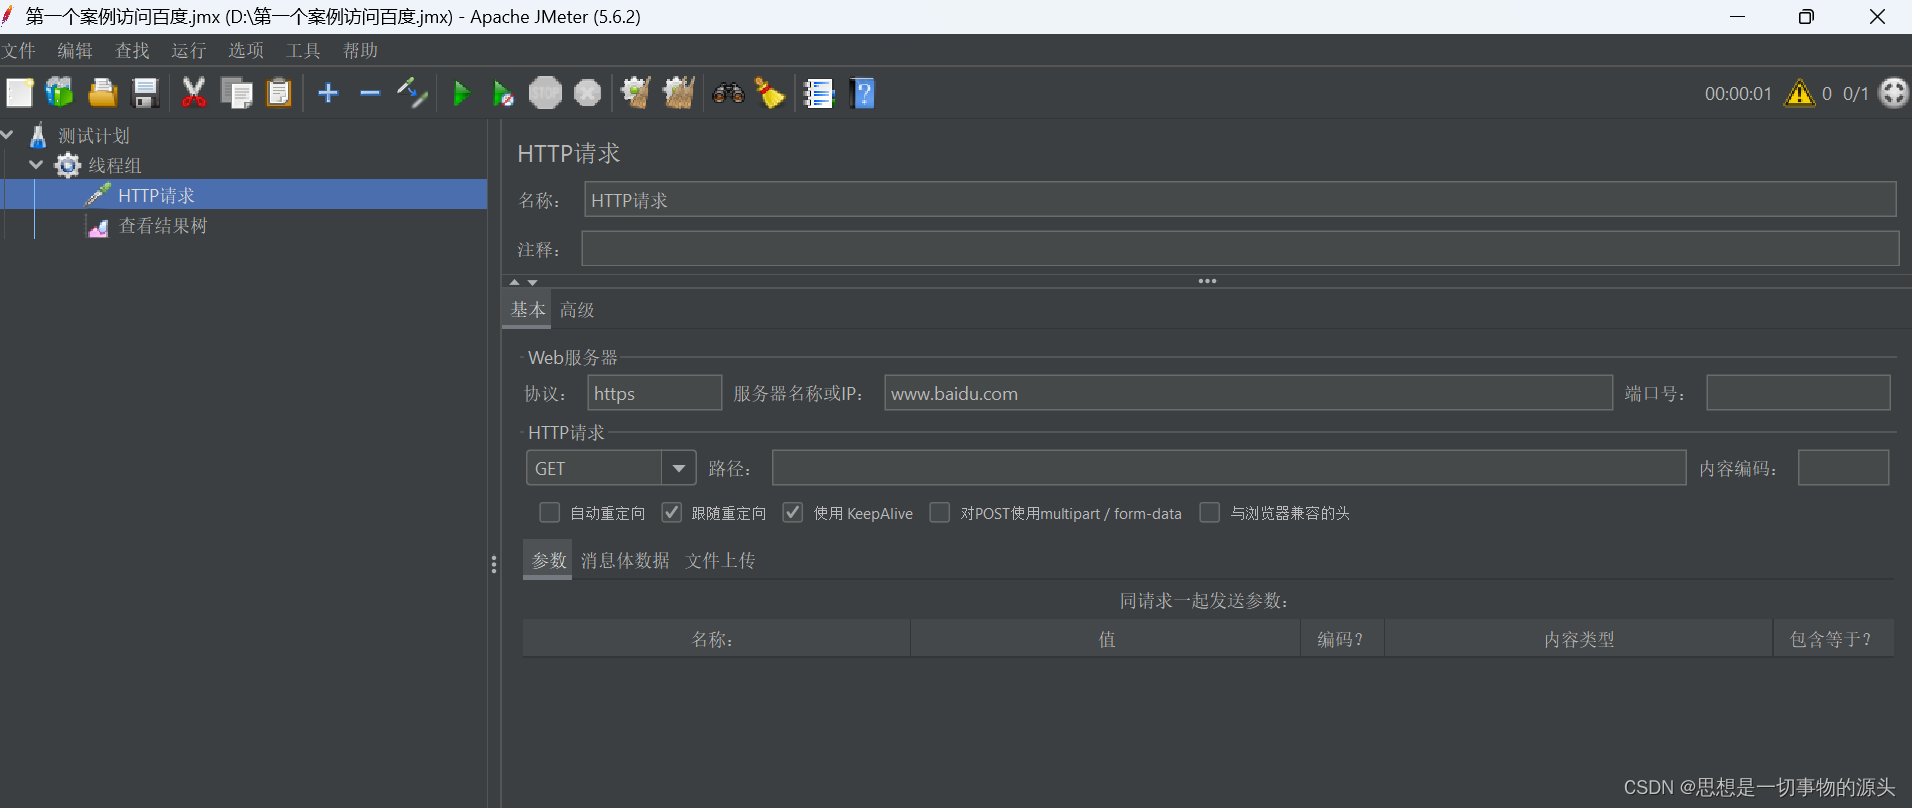Image resolution: width=1912 pixels, height=808 pixels.
Task: Click the down arrow expand splitter
Action: tap(533, 282)
